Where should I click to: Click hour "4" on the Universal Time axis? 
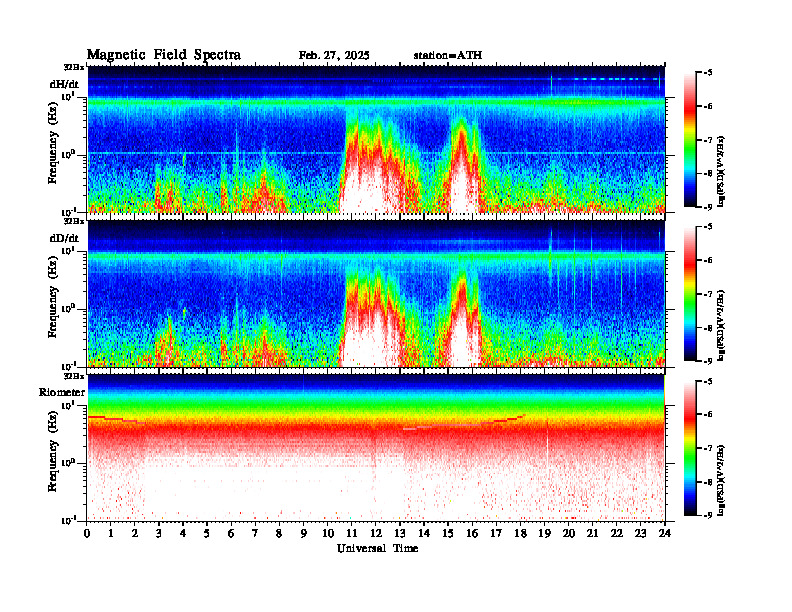coord(183,533)
